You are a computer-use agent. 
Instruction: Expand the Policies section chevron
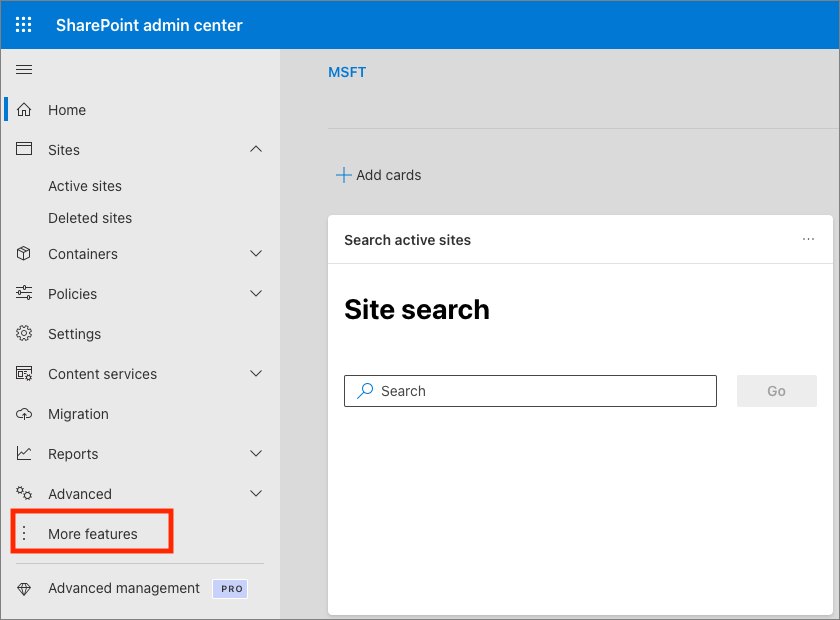pyautogui.click(x=256, y=293)
